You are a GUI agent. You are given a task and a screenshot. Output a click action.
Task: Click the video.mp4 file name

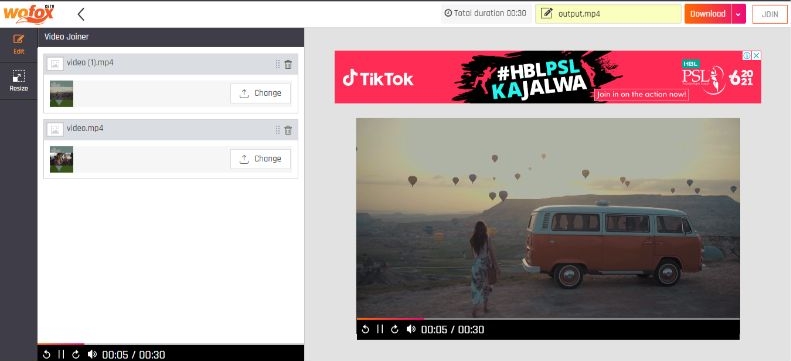coord(85,128)
